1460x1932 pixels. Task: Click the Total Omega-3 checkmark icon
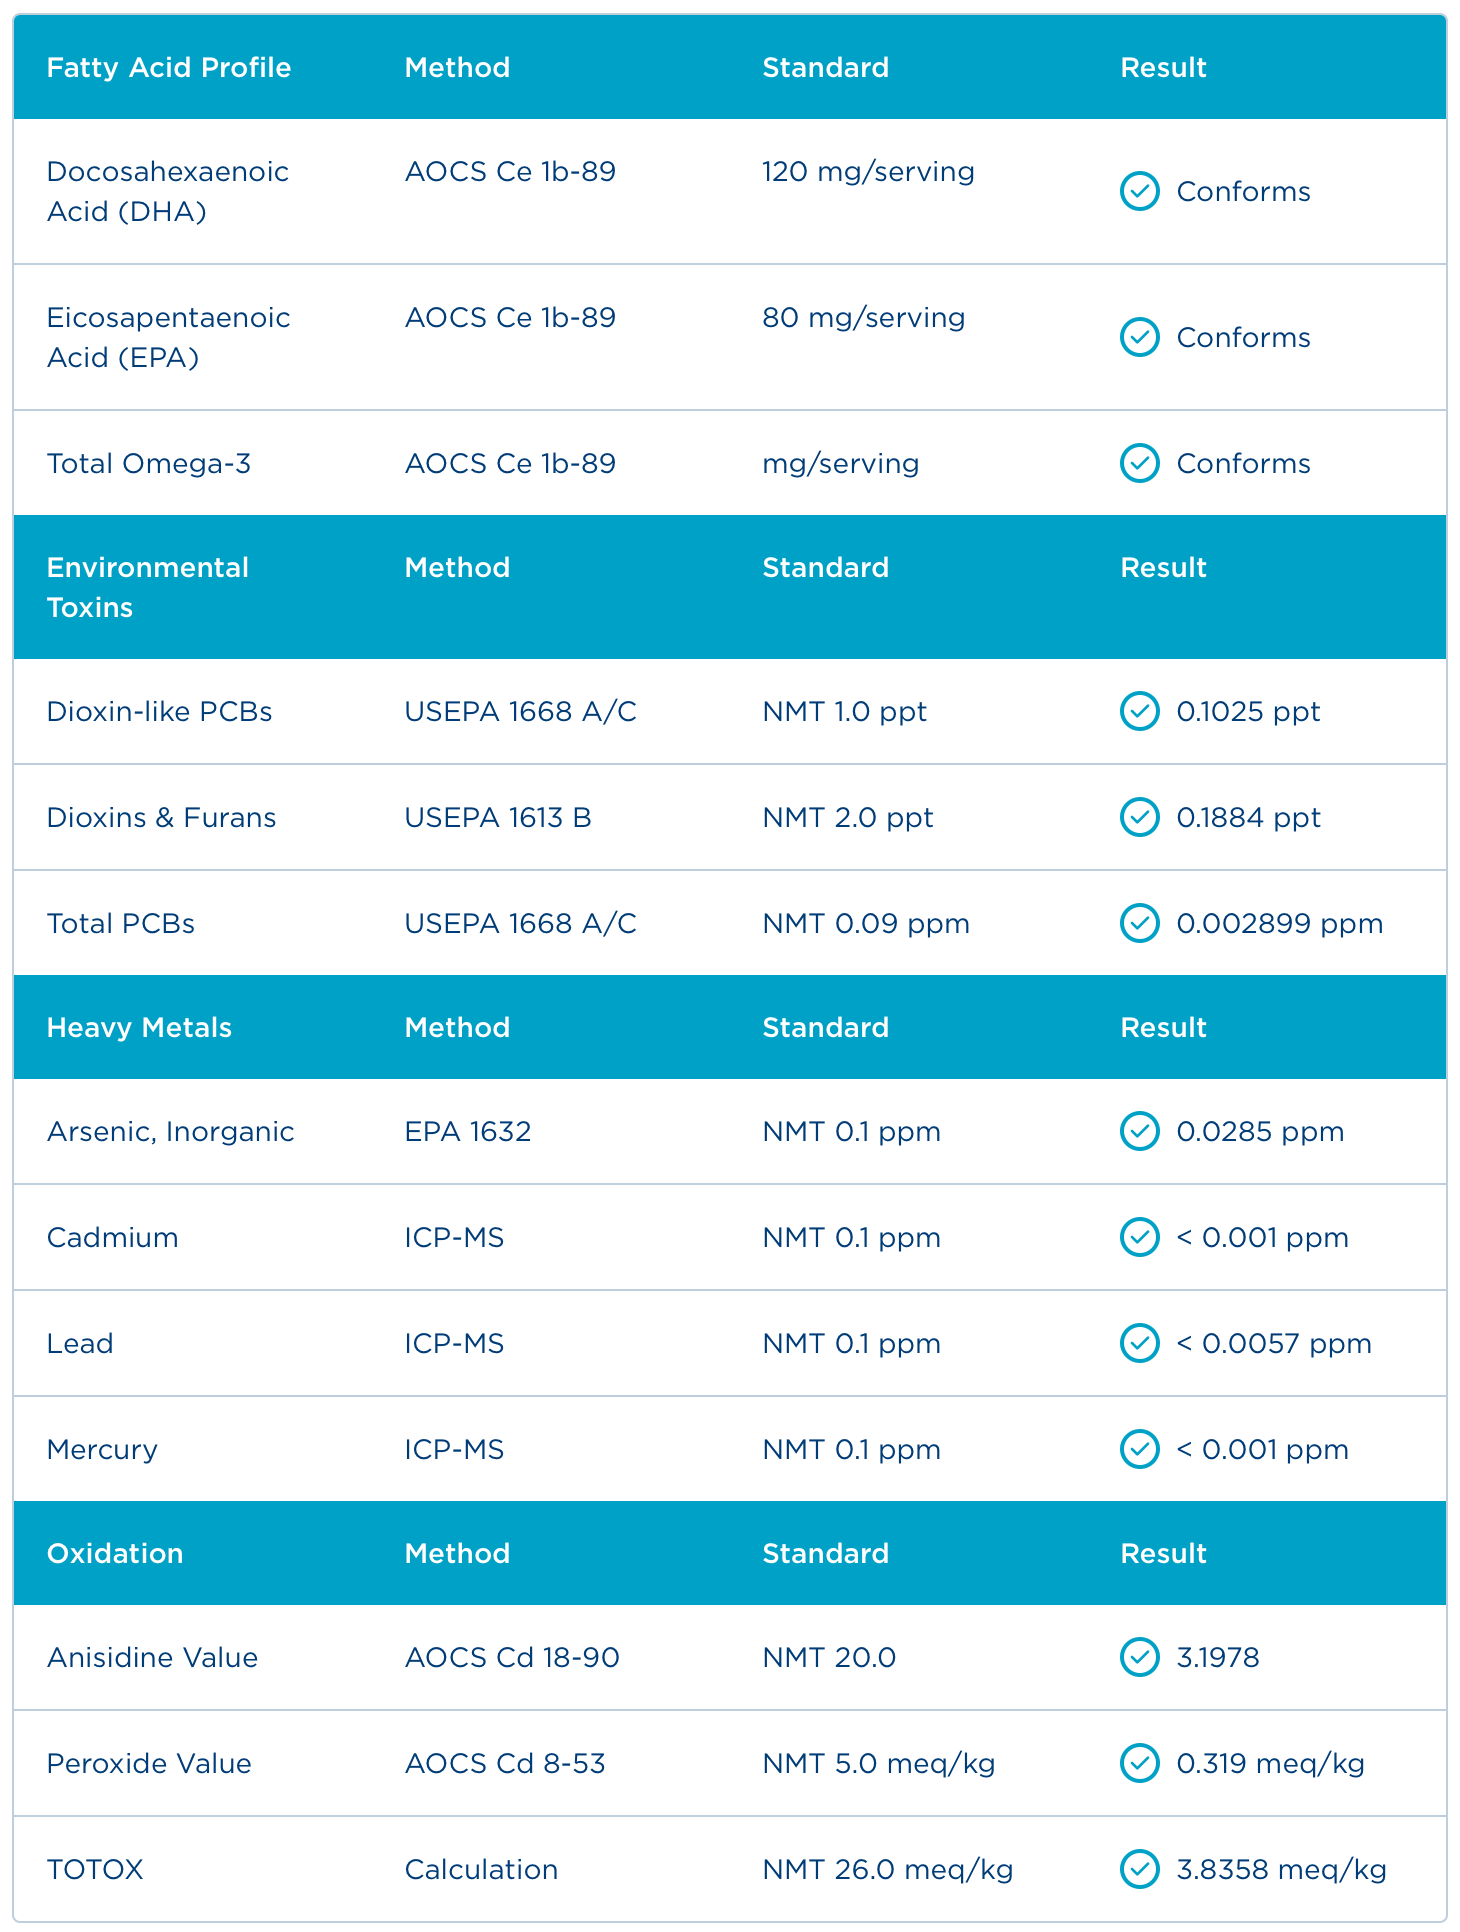[1139, 463]
